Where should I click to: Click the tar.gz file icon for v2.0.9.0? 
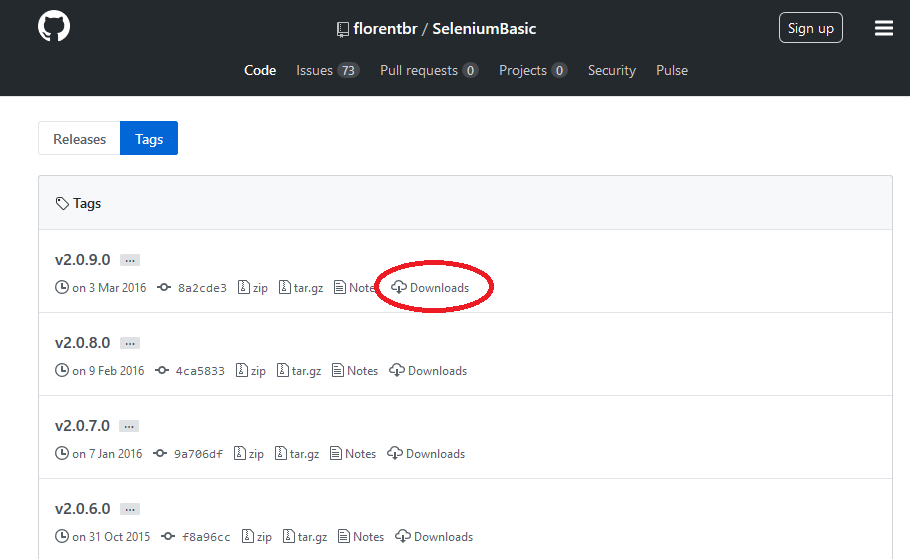[284, 287]
